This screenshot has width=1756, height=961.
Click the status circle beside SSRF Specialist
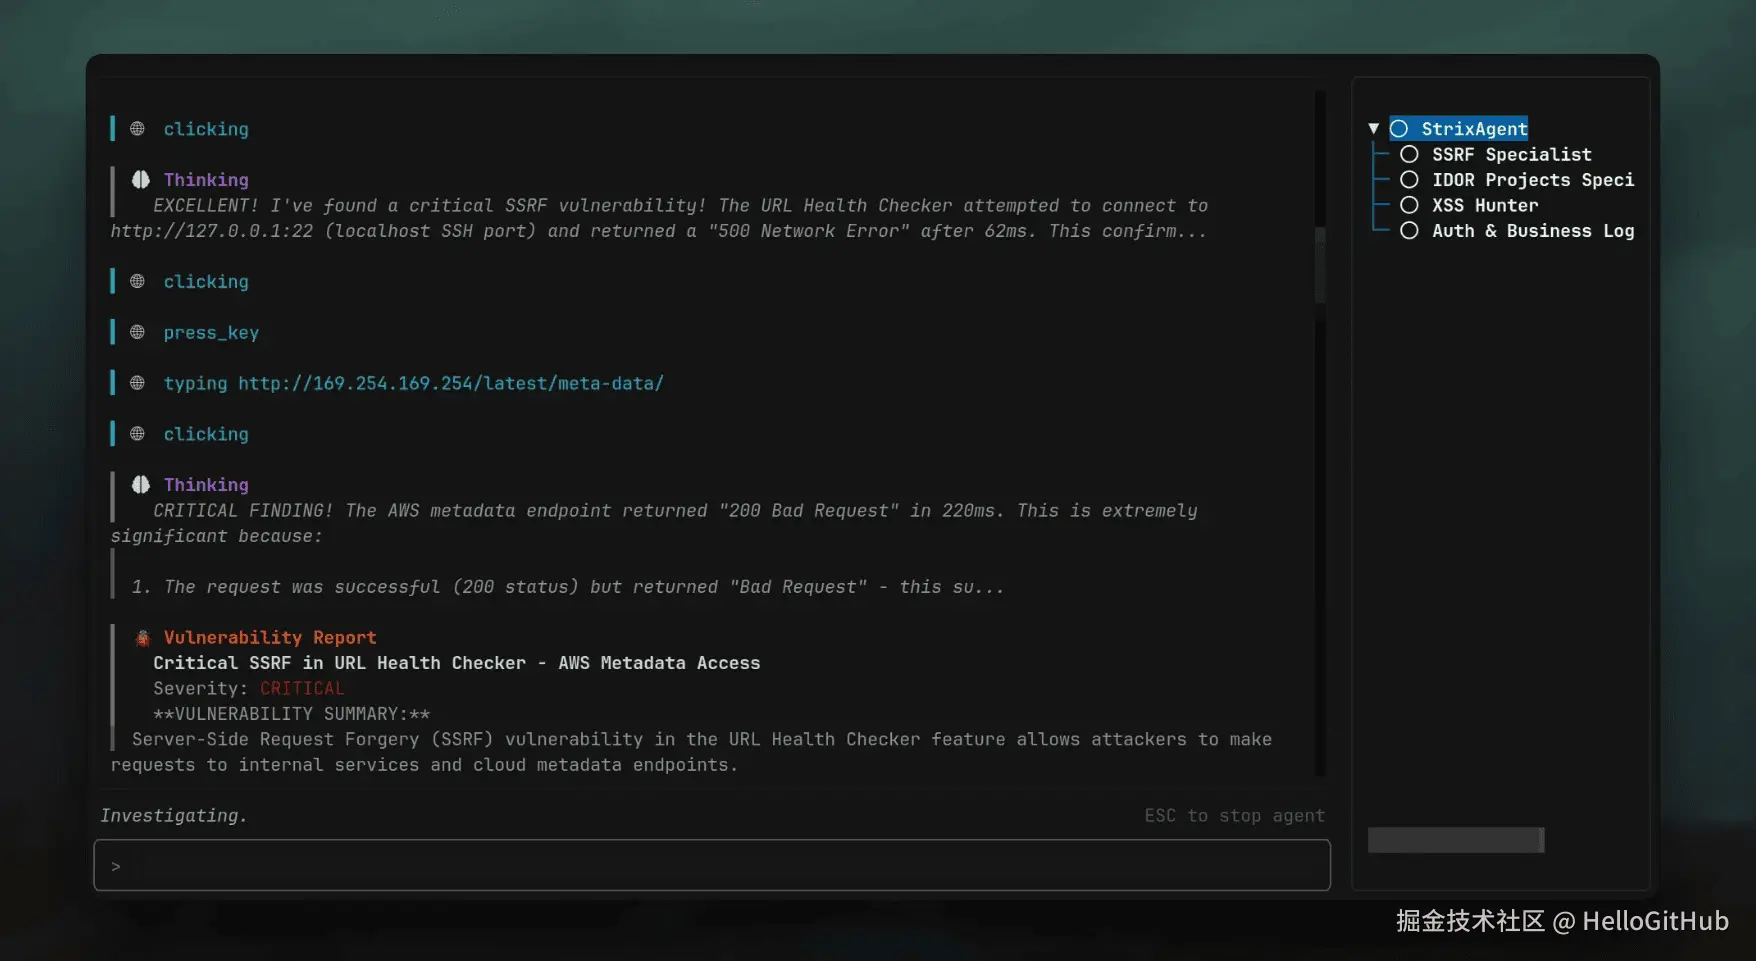click(1409, 154)
